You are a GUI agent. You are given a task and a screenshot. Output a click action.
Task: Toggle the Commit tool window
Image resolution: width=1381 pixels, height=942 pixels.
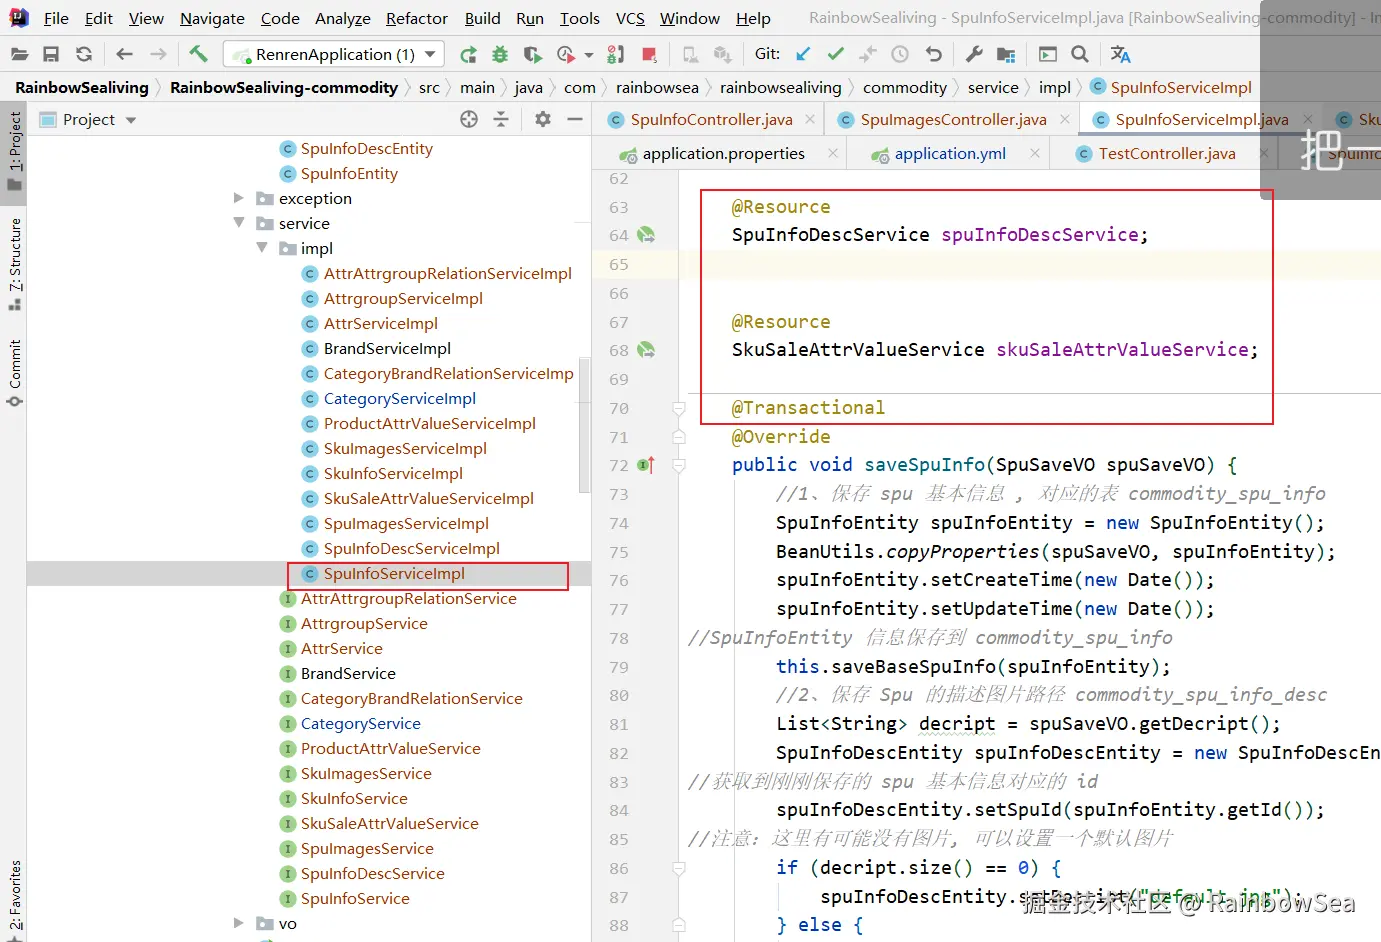(15, 372)
